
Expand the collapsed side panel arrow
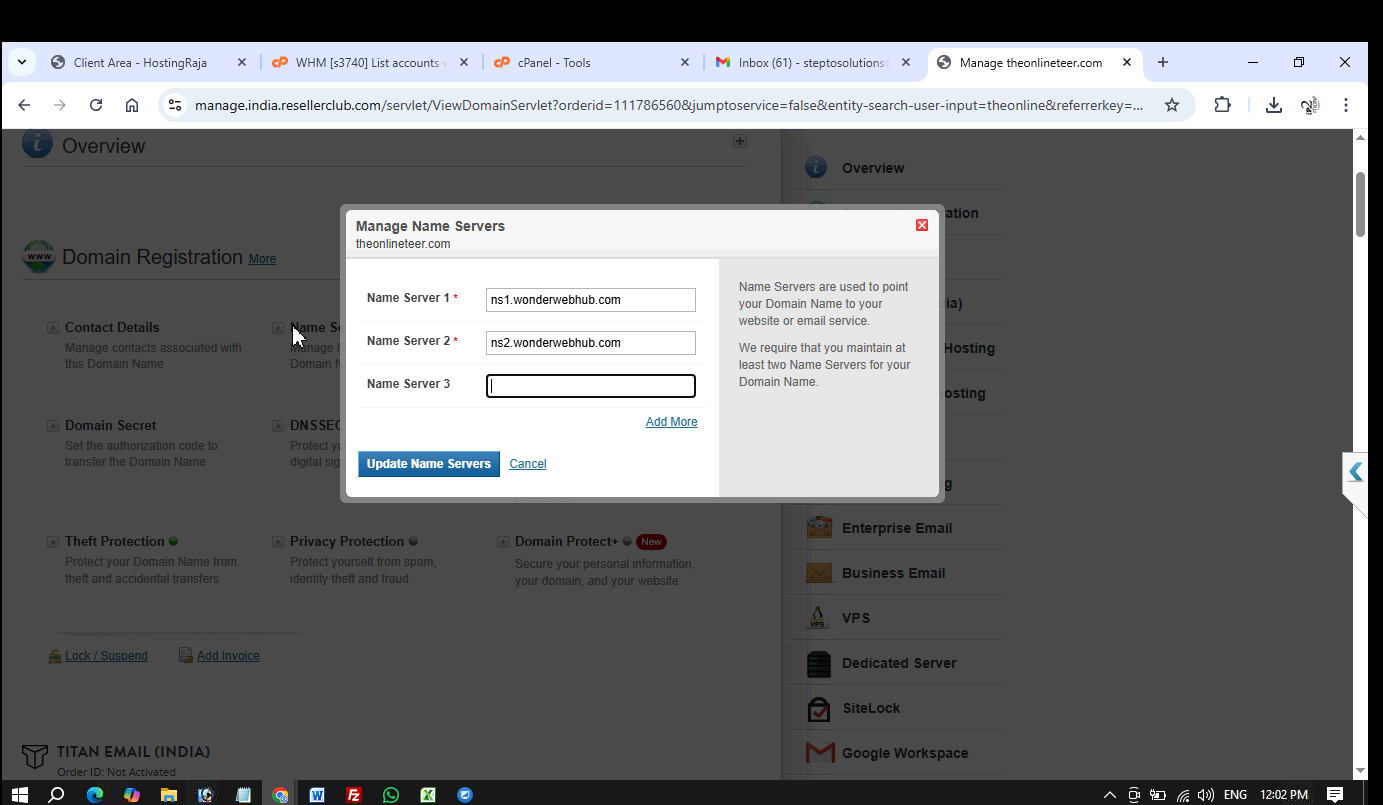tap(1355, 472)
